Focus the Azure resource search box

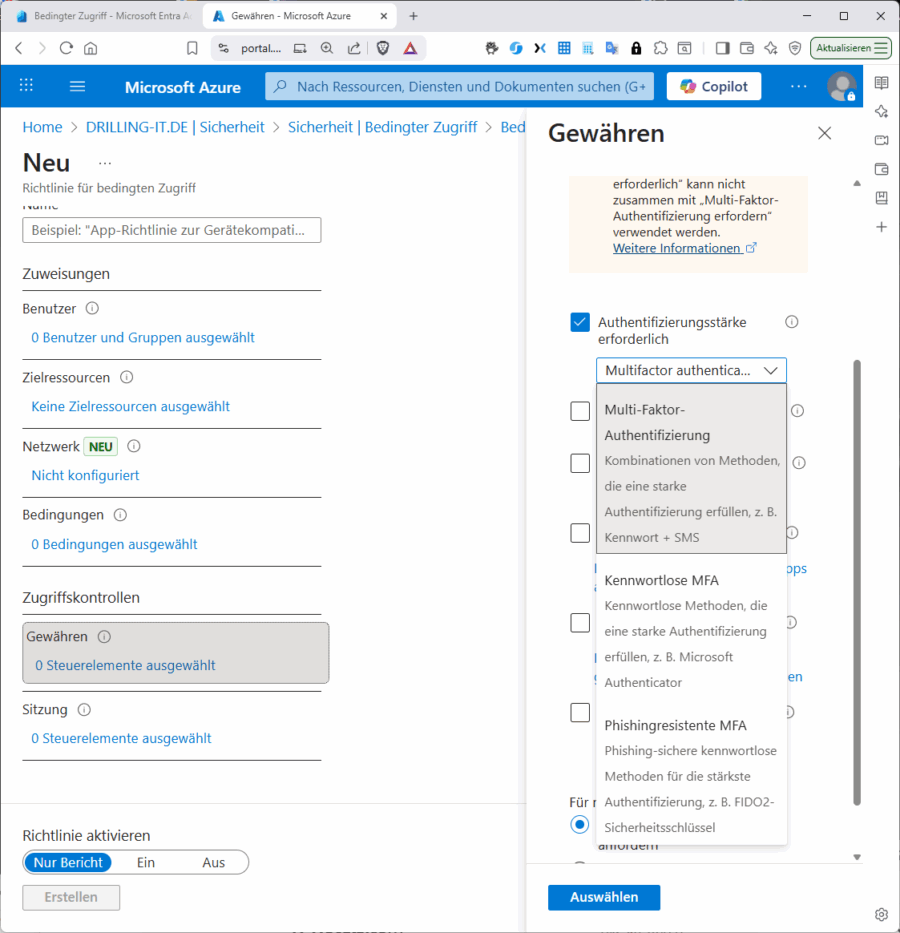click(x=459, y=86)
